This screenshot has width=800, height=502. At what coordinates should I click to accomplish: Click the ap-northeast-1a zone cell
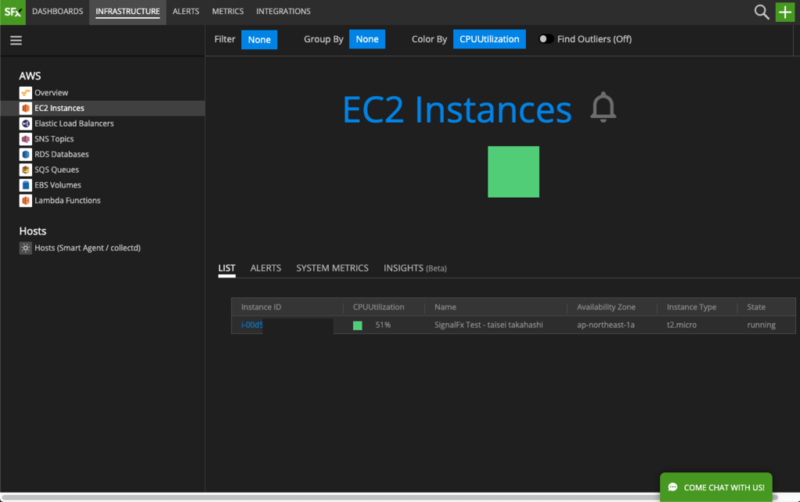pyautogui.click(x=606, y=325)
